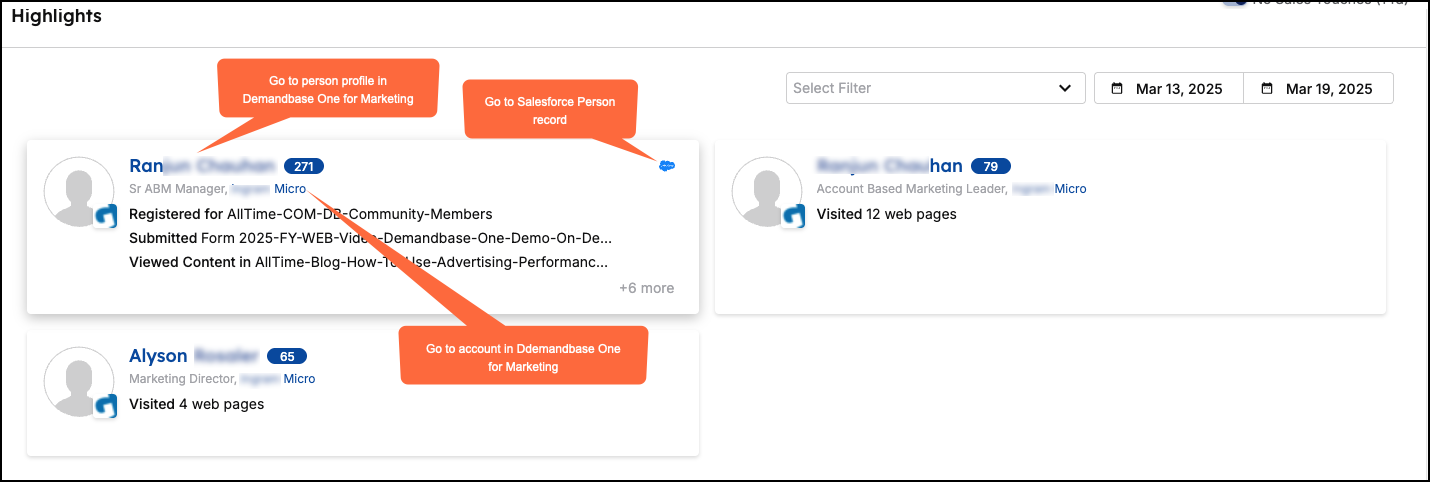Open profile of person with score 271
This screenshot has width=1430, height=482.
[203, 166]
